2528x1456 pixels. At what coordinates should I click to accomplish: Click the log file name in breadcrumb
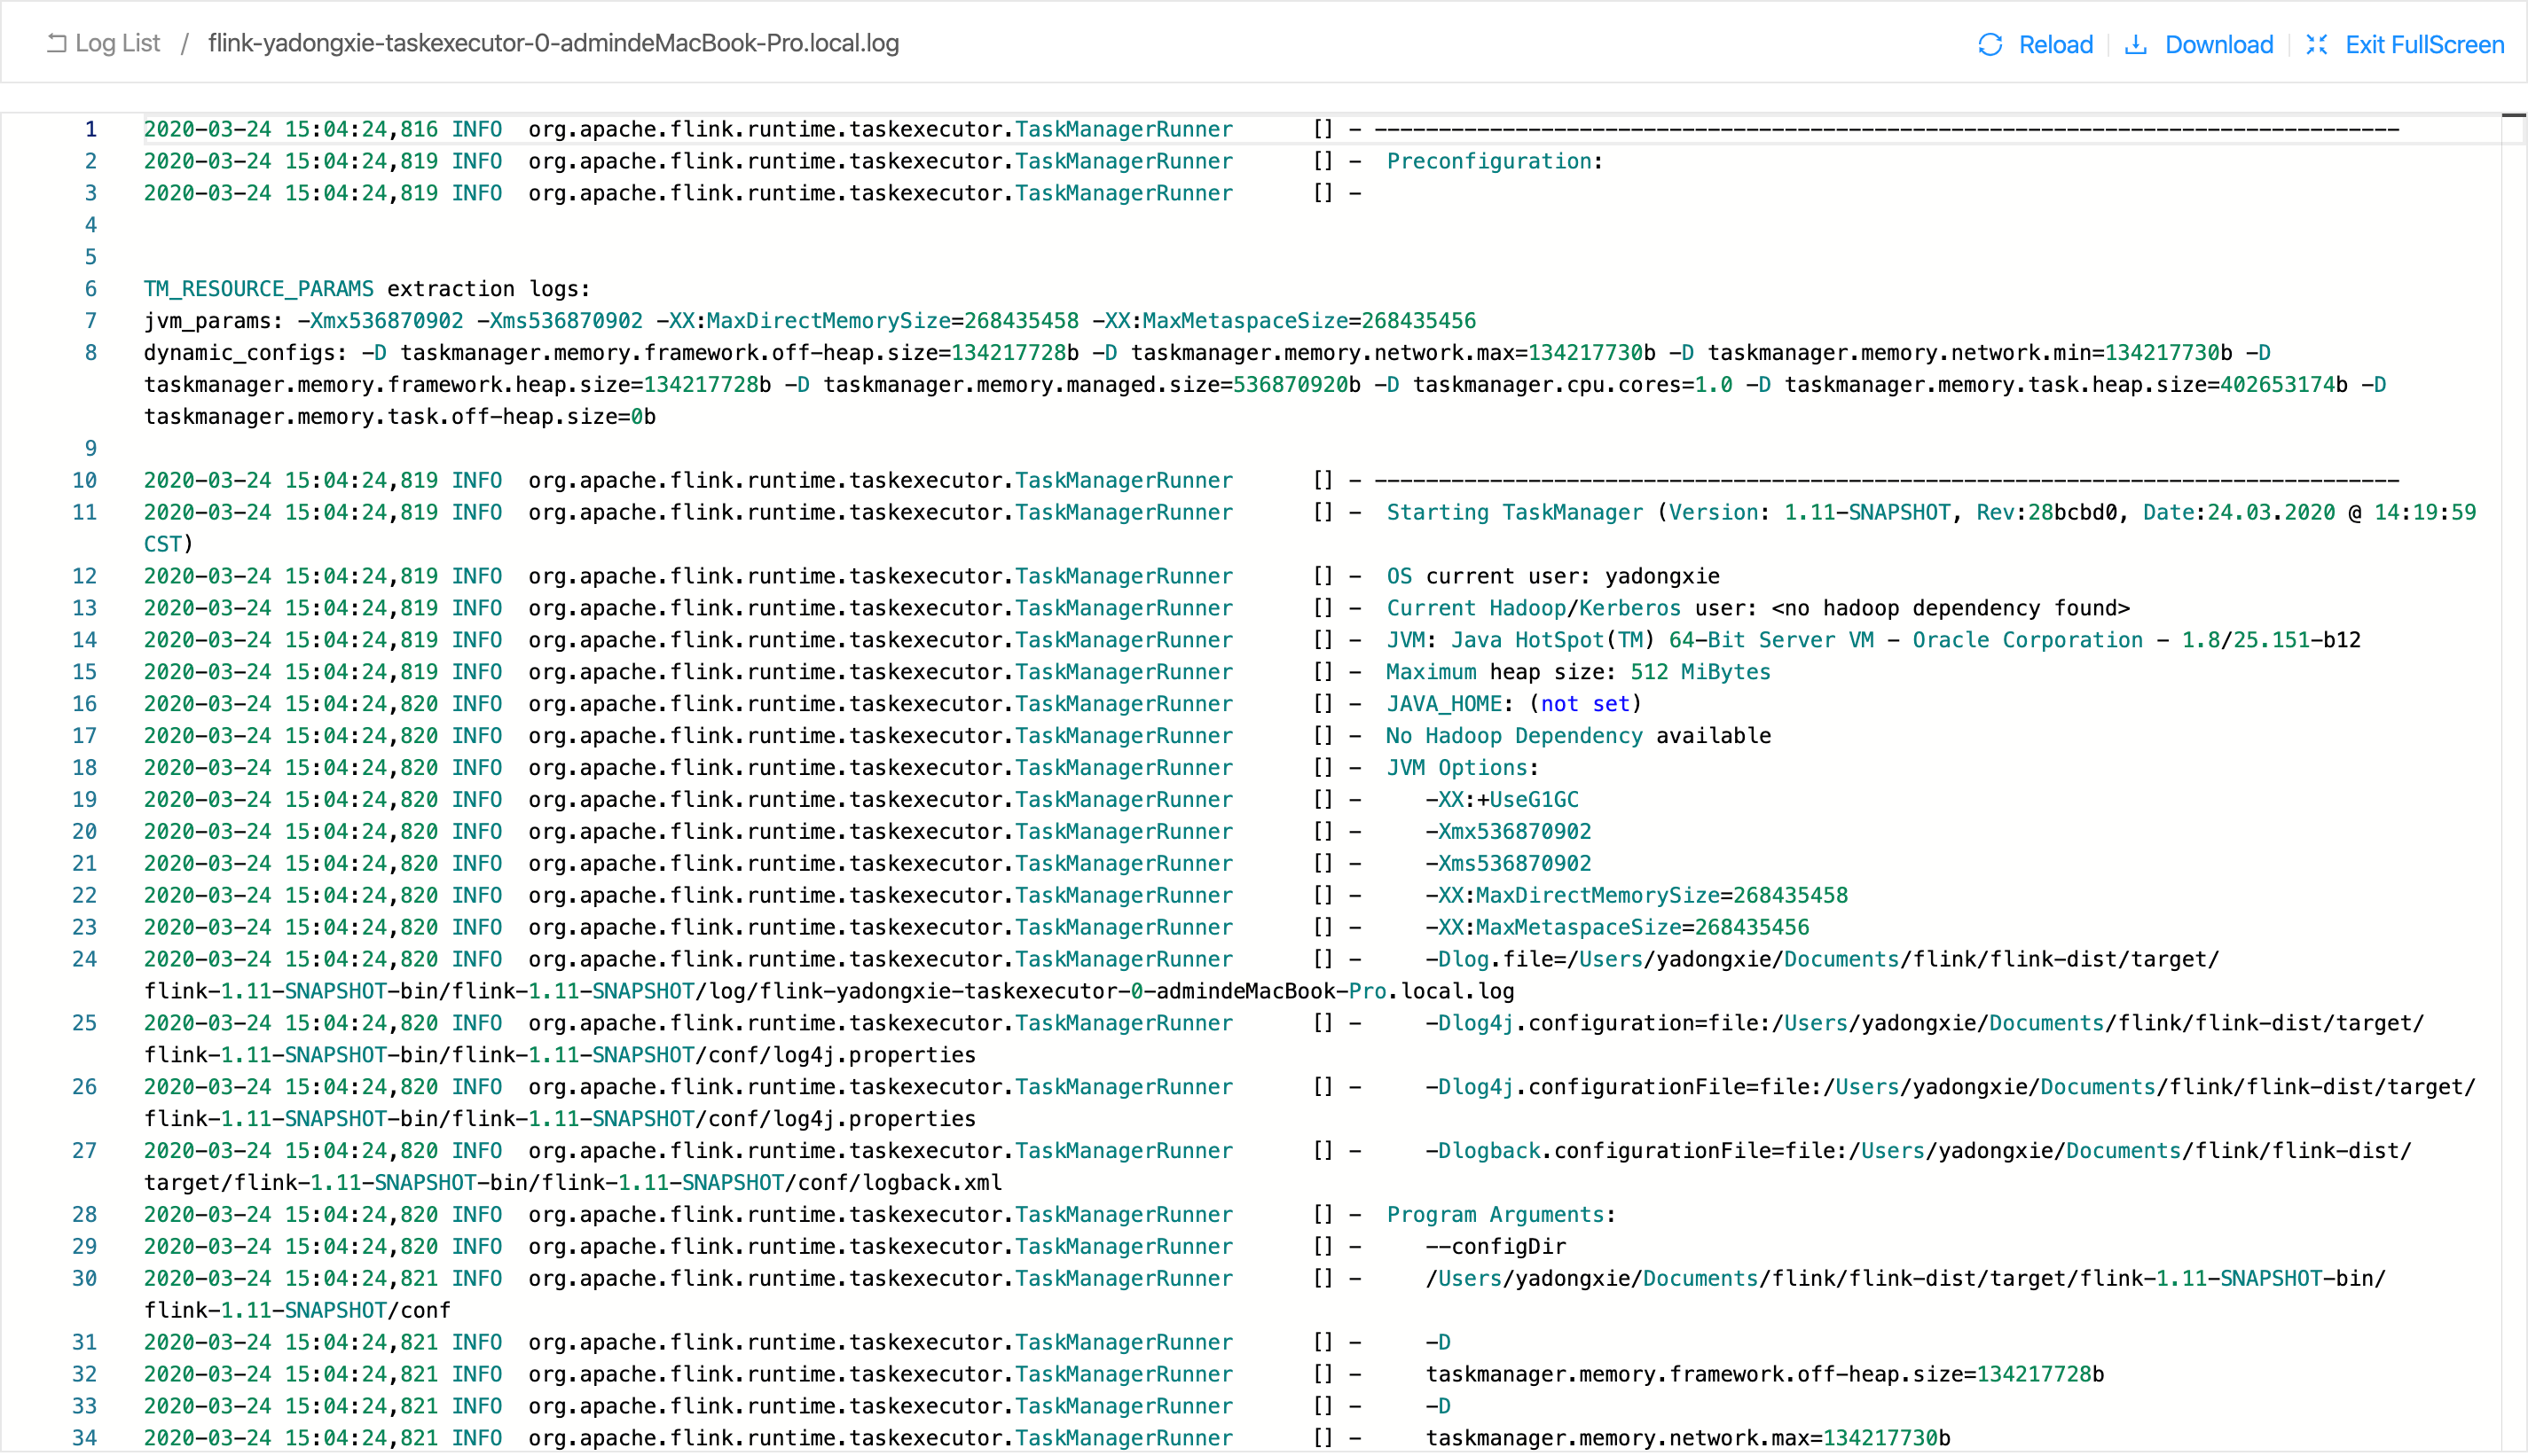click(553, 43)
